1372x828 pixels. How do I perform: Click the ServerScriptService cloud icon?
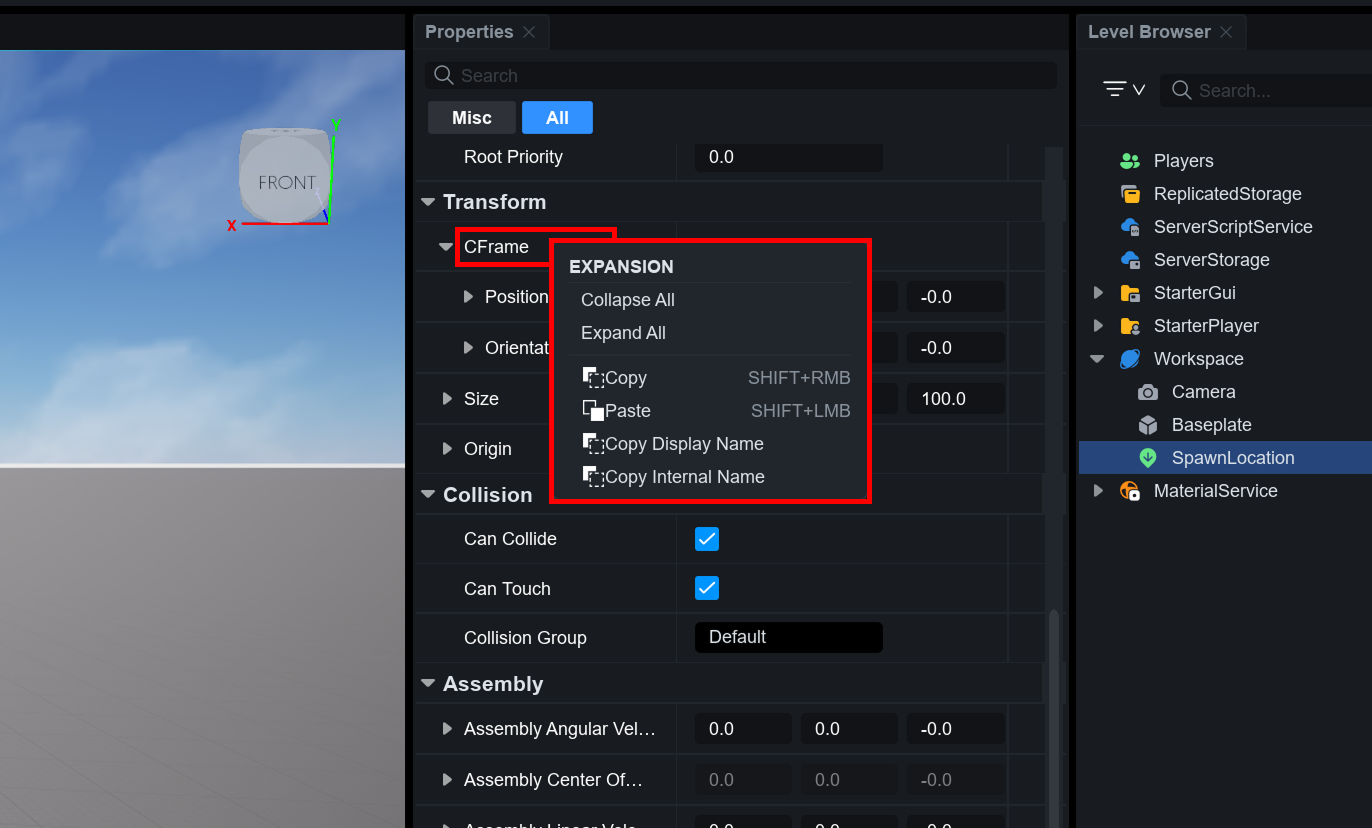[x=1130, y=227]
